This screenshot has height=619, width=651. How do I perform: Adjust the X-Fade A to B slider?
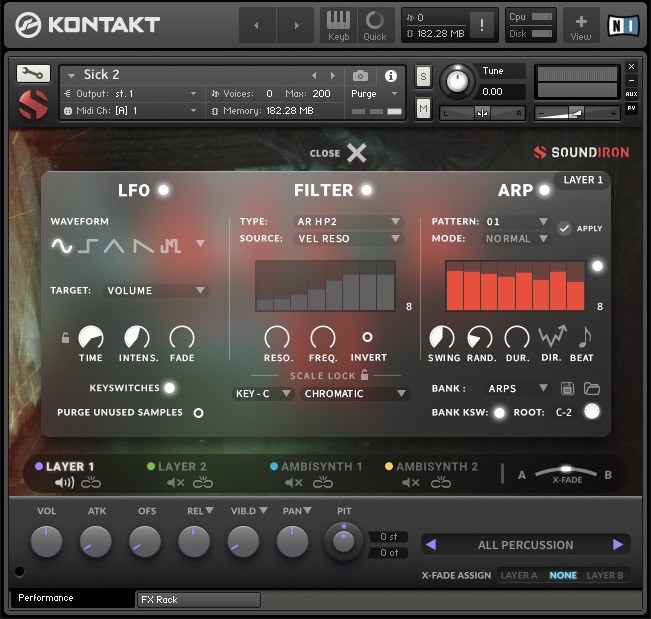(564, 470)
